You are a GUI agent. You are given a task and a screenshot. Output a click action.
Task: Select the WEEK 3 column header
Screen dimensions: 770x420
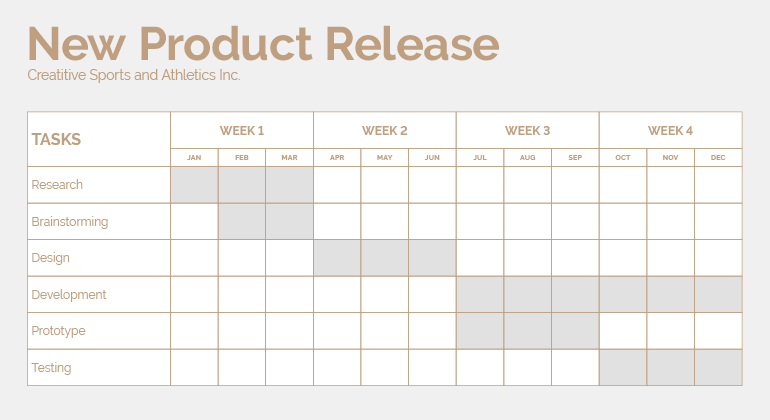tap(527, 131)
